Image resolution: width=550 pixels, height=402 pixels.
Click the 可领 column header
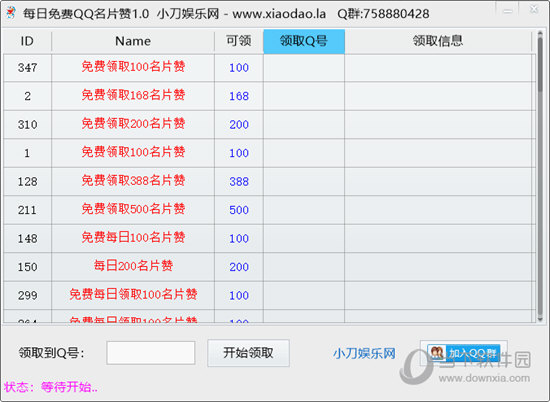(x=239, y=41)
